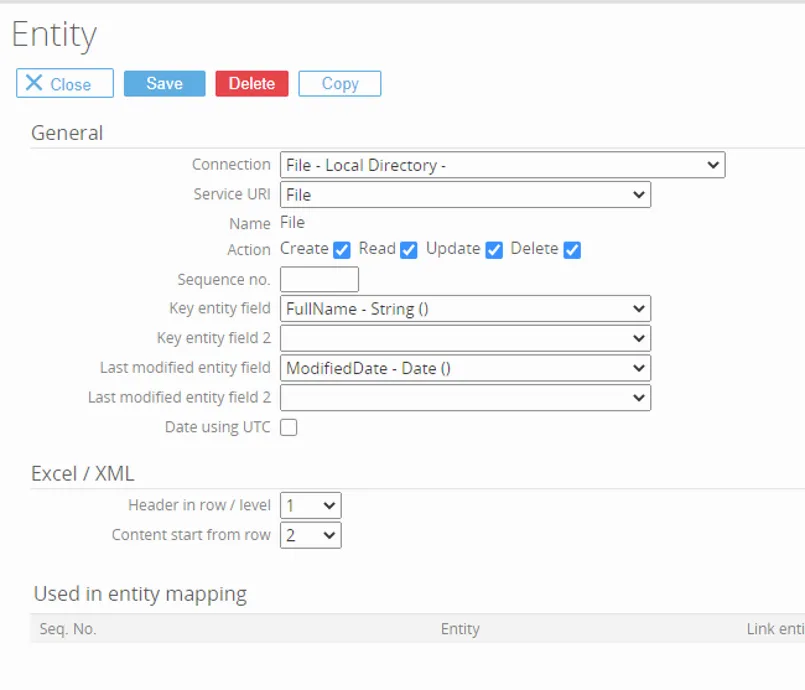Screen dimensions: 805x690
Task: Enable the Date using UTC checkbox
Action: click(289, 428)
